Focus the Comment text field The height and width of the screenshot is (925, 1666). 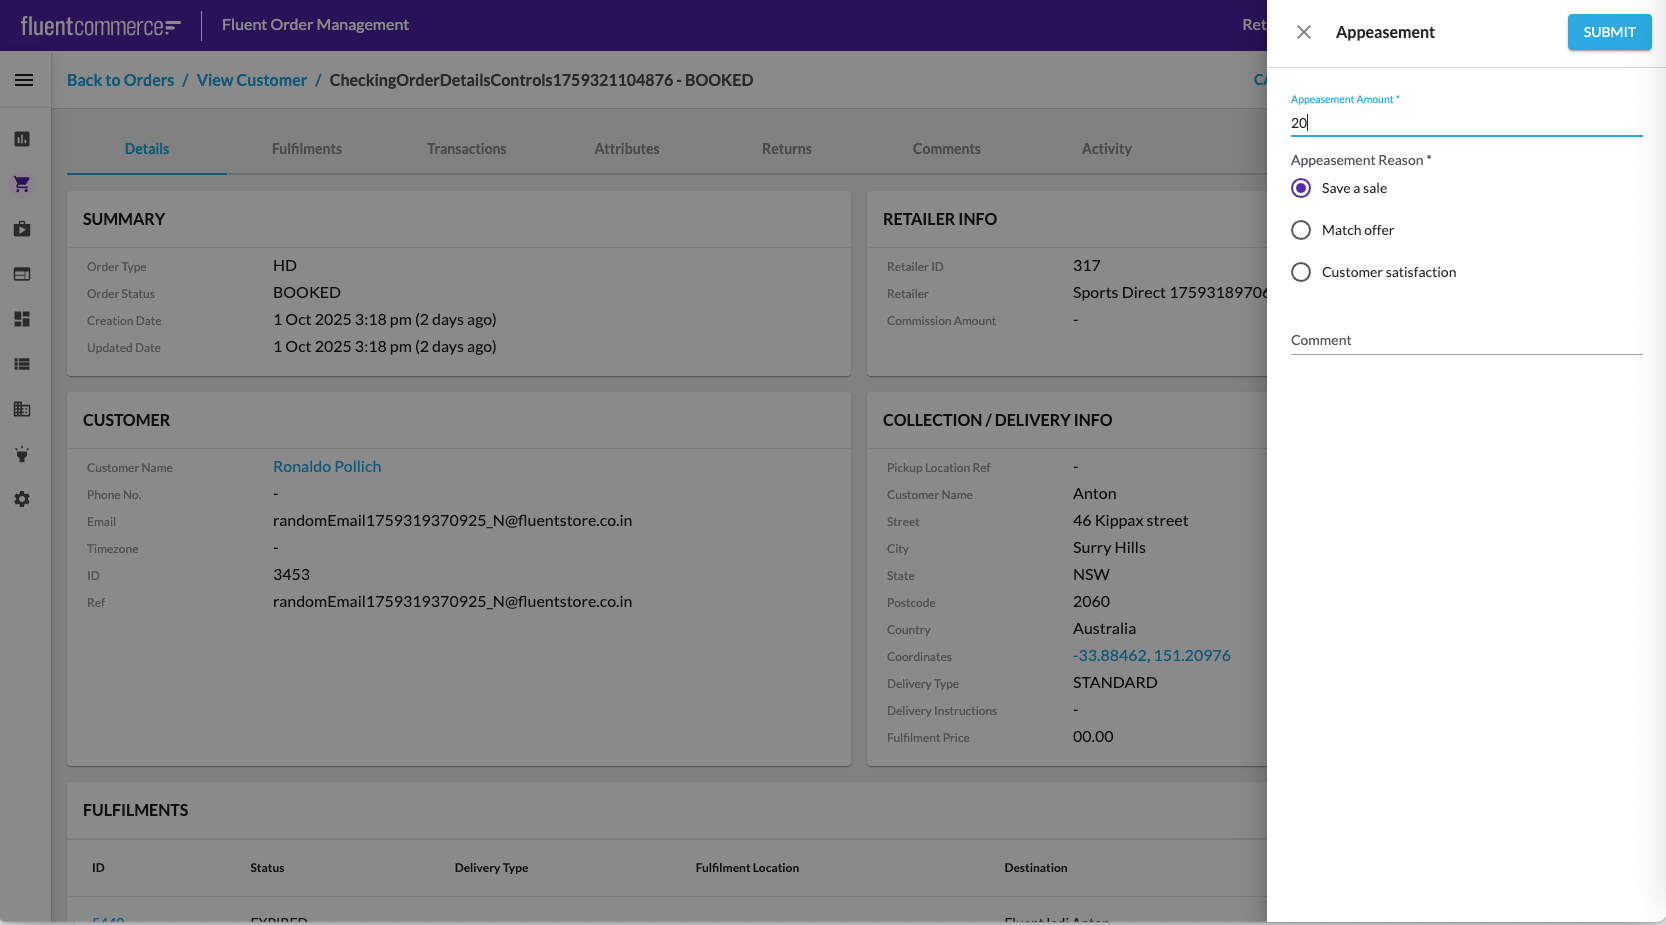[x=1466, y=340]
